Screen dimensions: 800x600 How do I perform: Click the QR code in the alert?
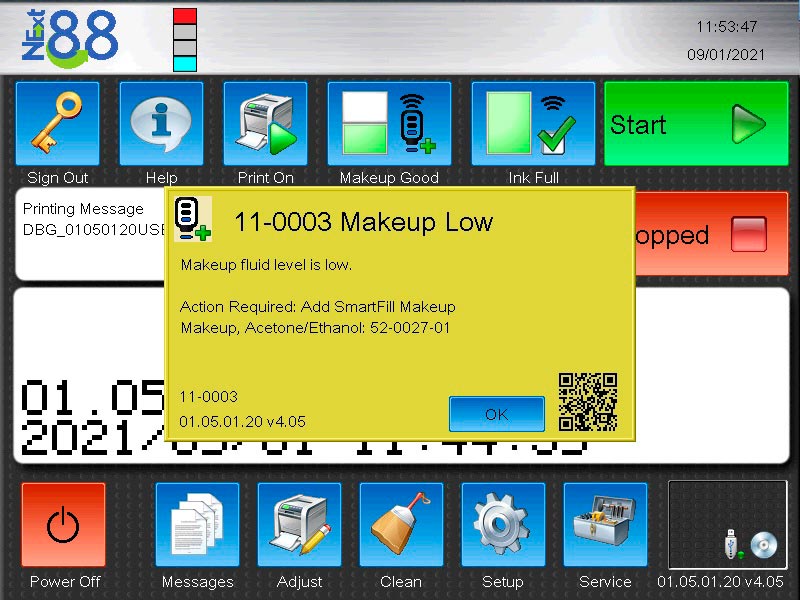tap(588, 402)
